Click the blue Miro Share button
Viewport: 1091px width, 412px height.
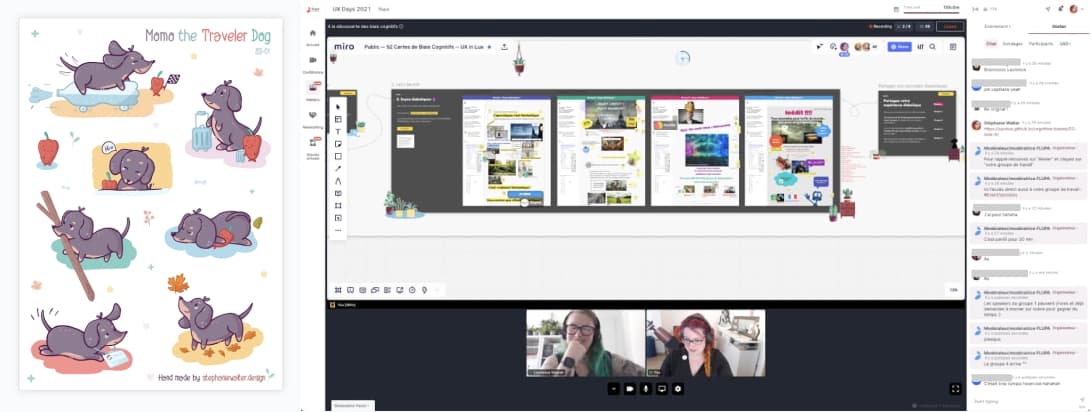[899, 47]
